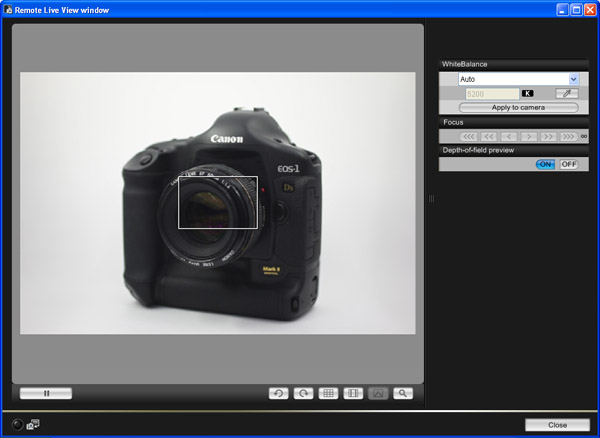The image size is (600, 438).
Task: Rotate the live view image left
Action: click(x=279, y=393)
